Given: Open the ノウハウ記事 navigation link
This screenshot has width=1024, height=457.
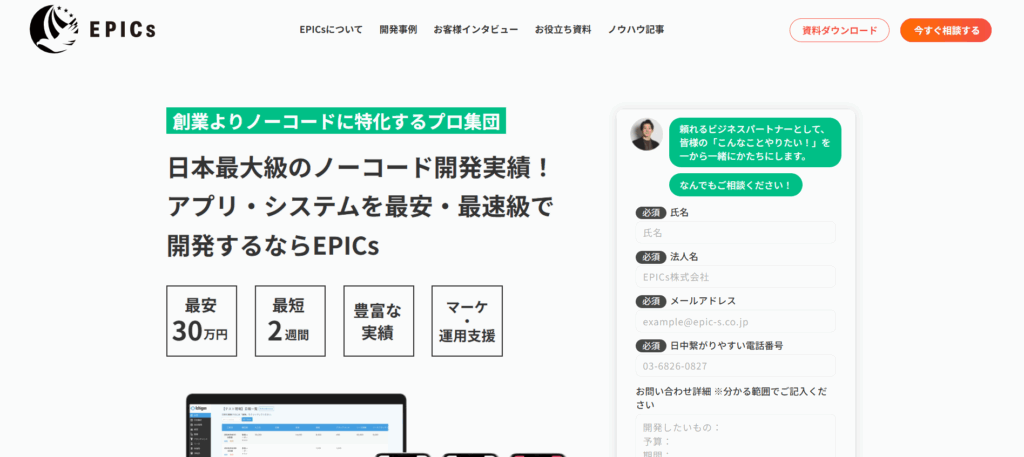Looking at the screenshot, I should pos(636,29).
